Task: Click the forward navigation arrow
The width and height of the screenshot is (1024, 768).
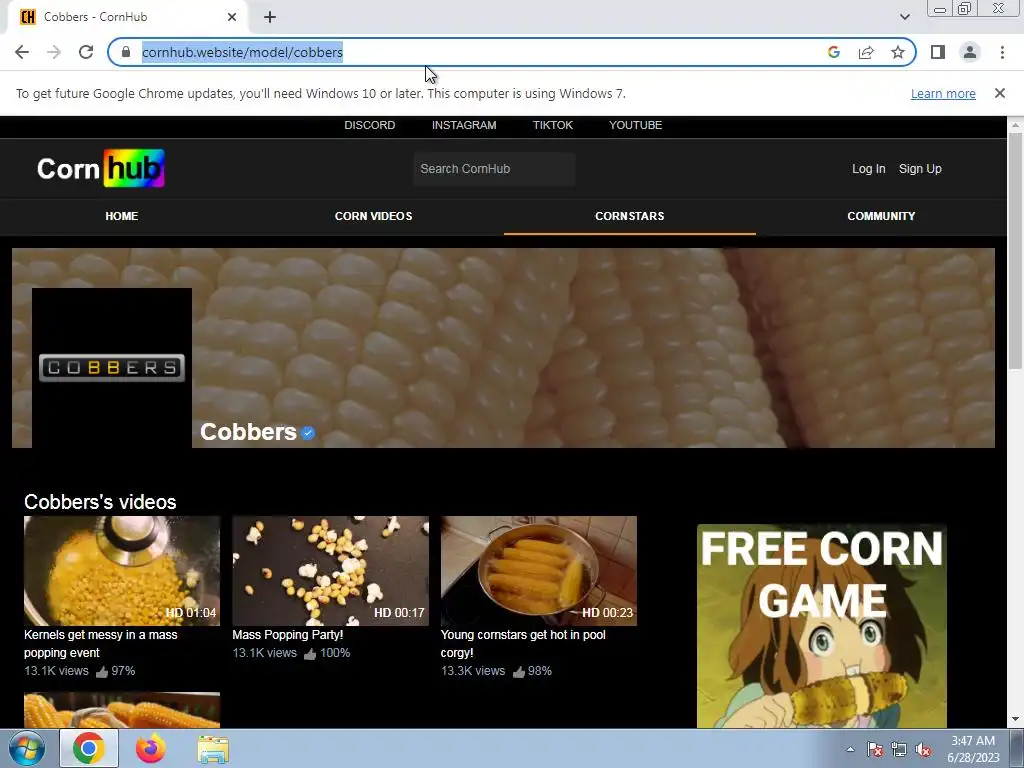Action: 54,52
